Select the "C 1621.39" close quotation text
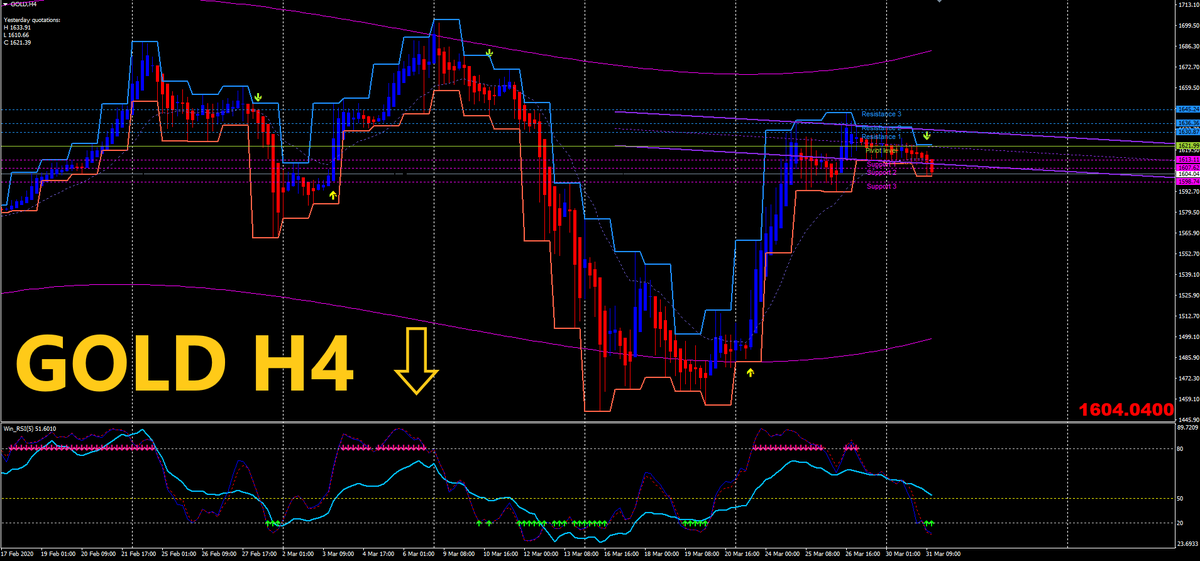This screenshot has width=1200, height=561. [19, 43]
